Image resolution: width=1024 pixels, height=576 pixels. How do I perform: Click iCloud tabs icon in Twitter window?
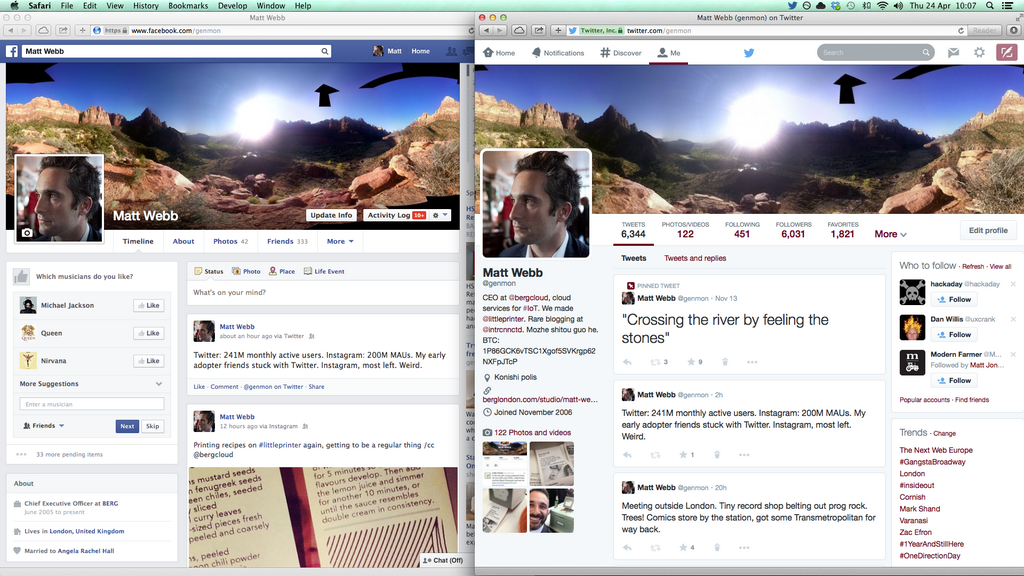coord(519,30)
